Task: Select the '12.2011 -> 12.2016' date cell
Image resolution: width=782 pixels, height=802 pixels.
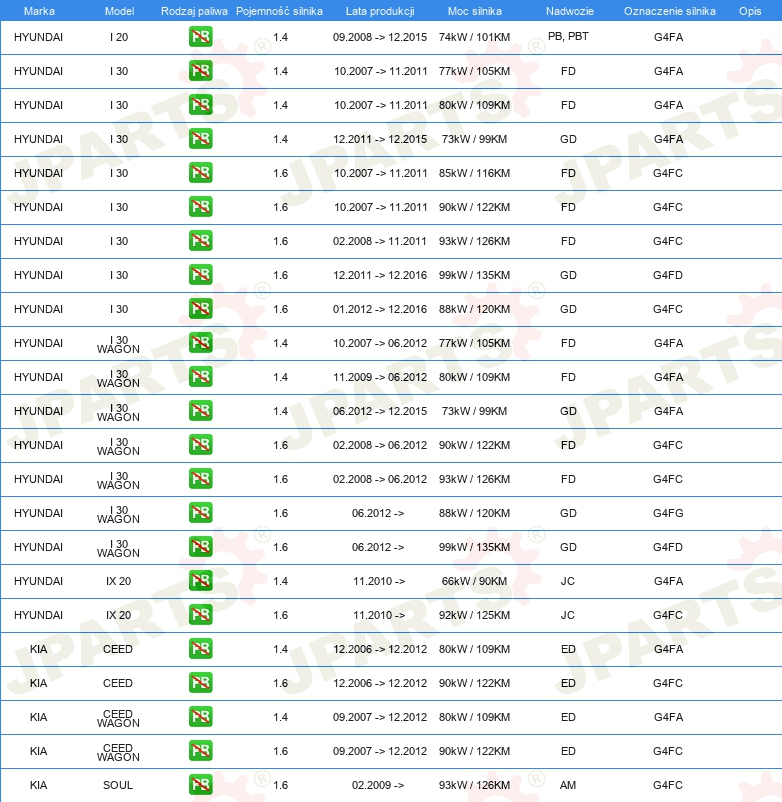Action: [x=379, y=275]
